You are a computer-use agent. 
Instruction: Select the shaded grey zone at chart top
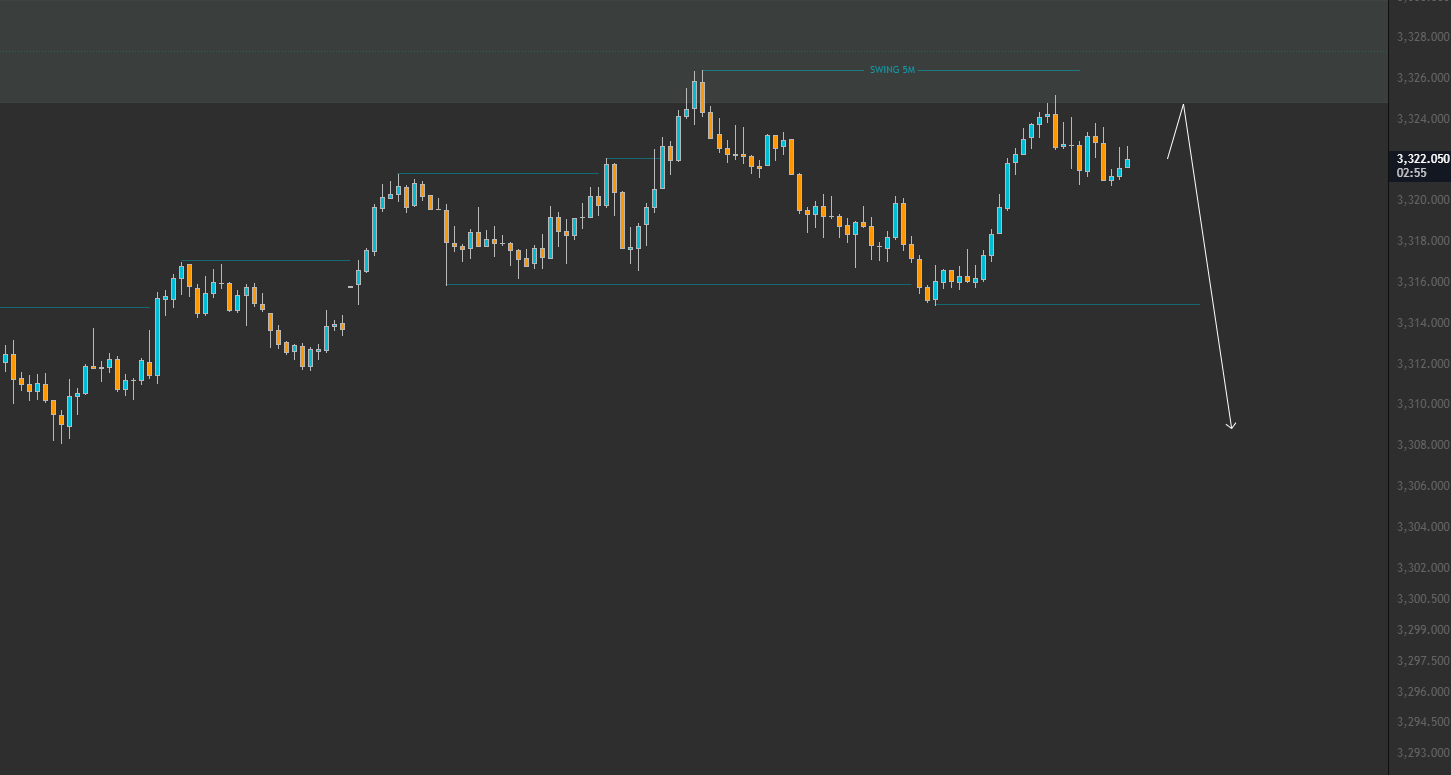coord(694,51)
